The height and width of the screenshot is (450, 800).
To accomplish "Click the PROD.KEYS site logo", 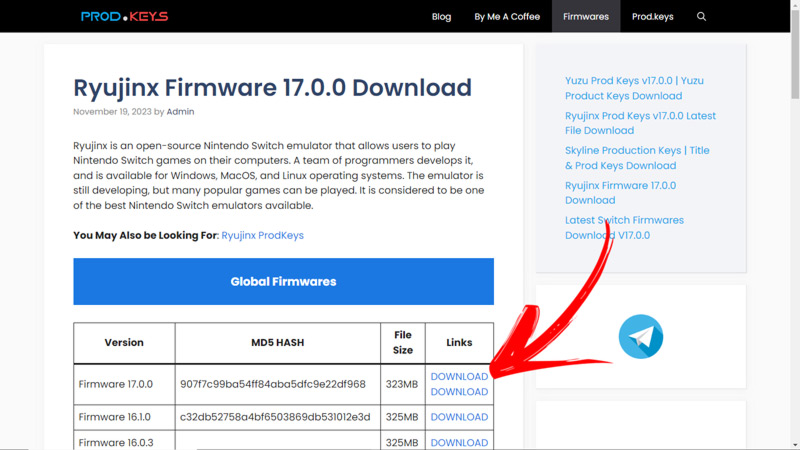I will 124,16.
